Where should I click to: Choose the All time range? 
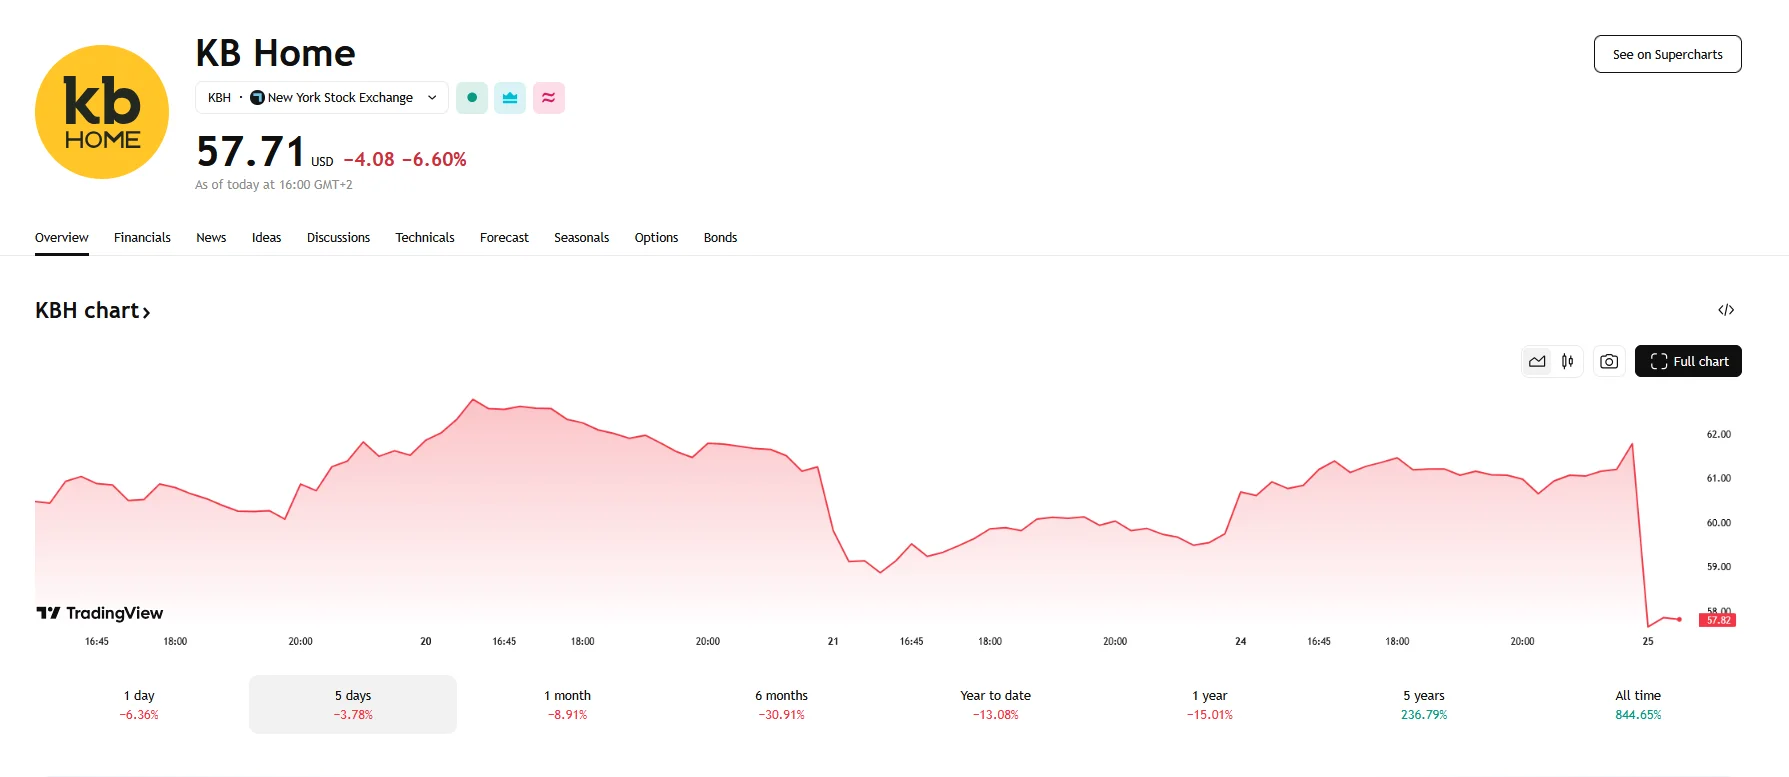(x=1637, y=704)
